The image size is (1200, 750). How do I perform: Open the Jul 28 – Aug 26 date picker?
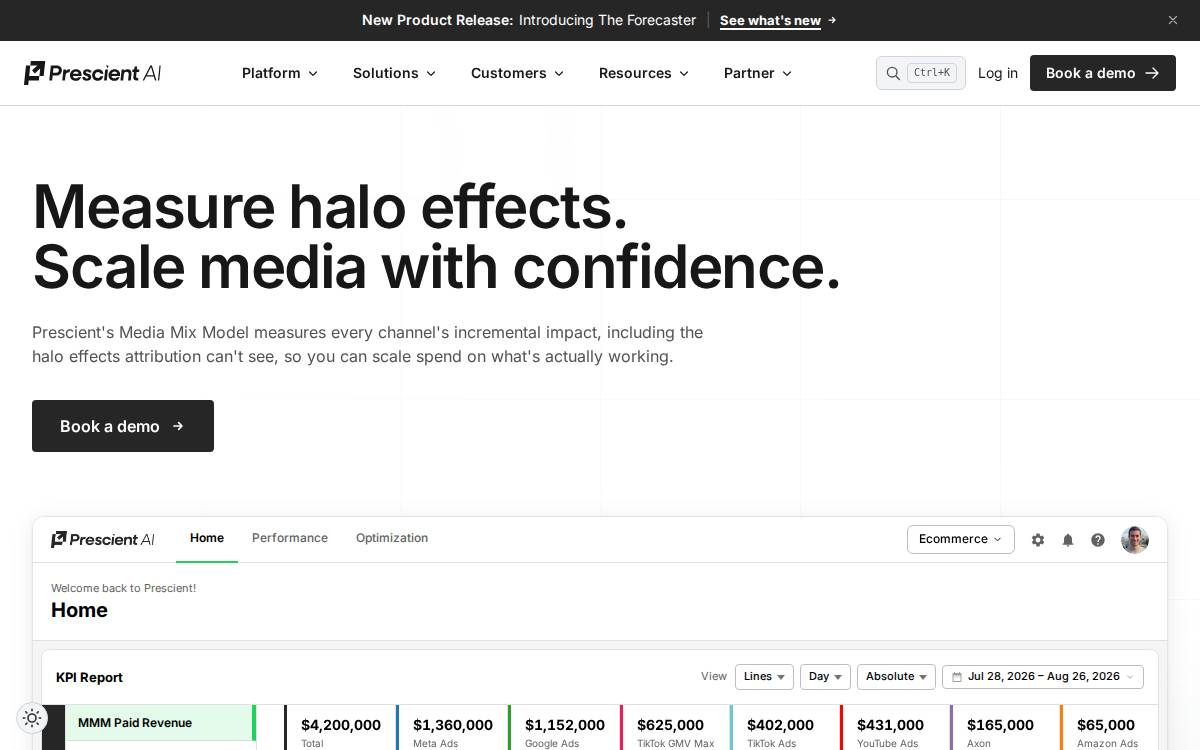pyautogui.click(x=1043, y=677)
